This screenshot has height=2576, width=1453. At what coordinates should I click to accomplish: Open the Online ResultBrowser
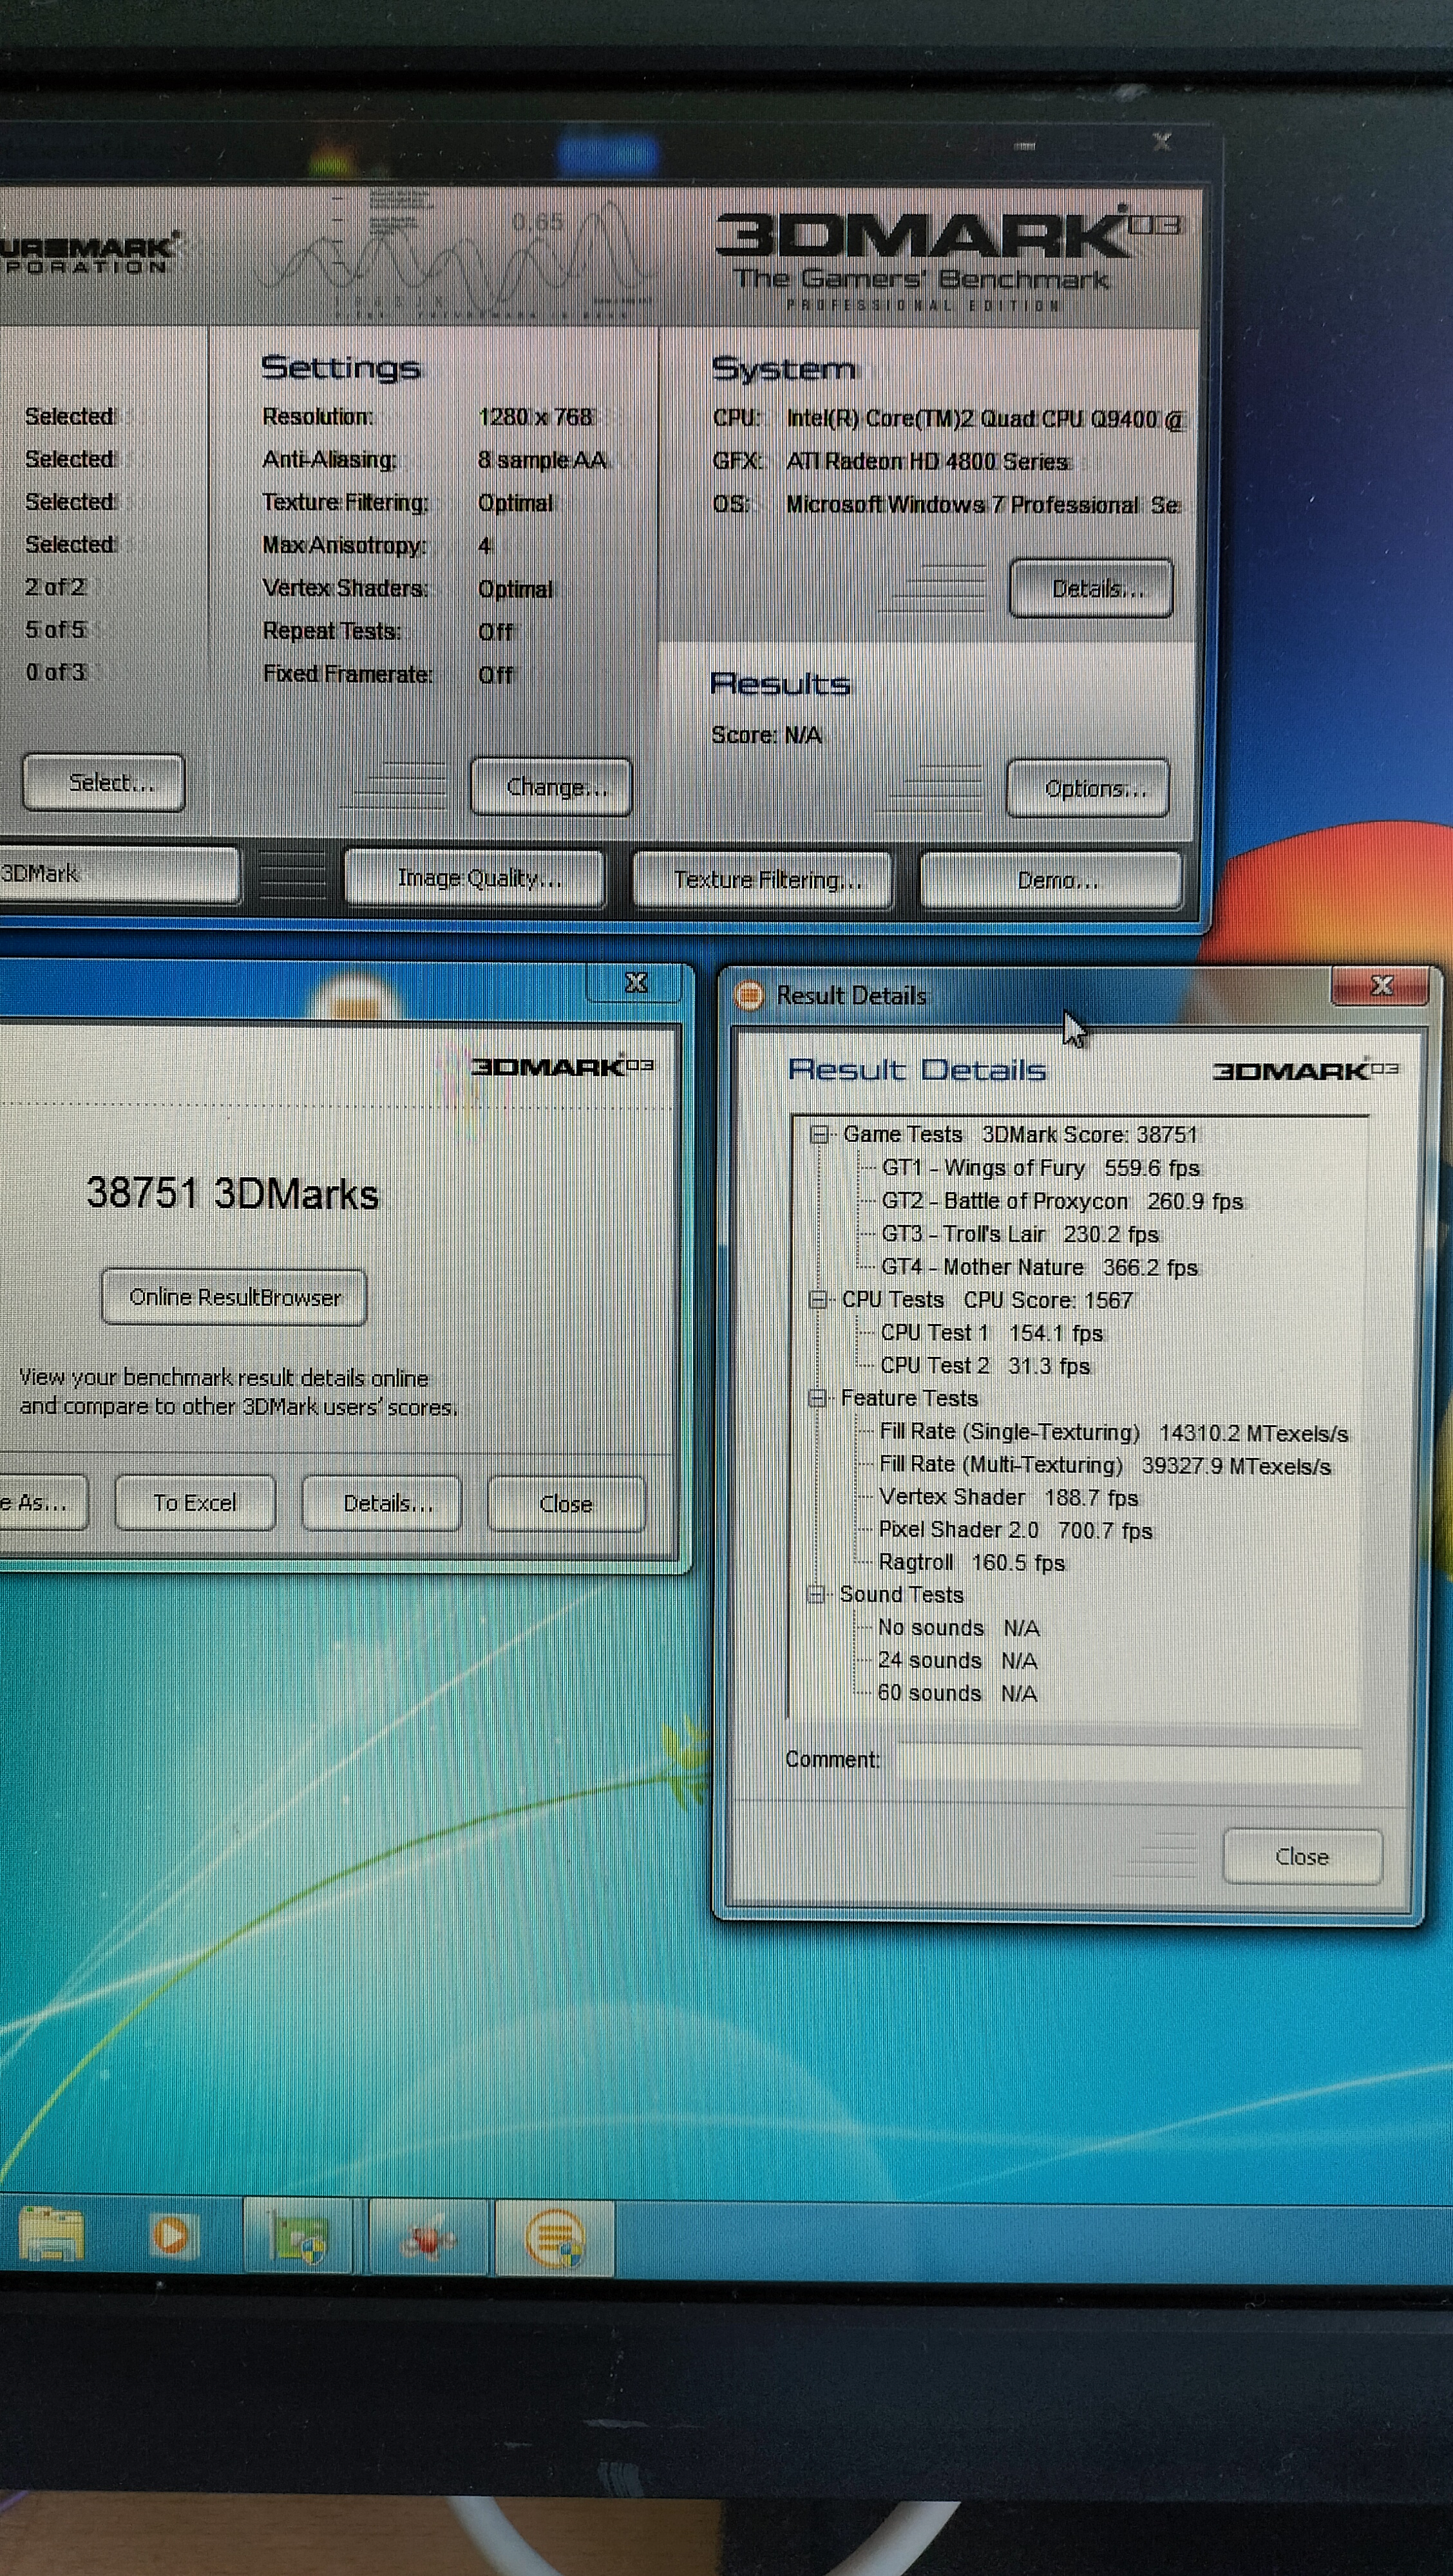click(x=234, y=1297)
